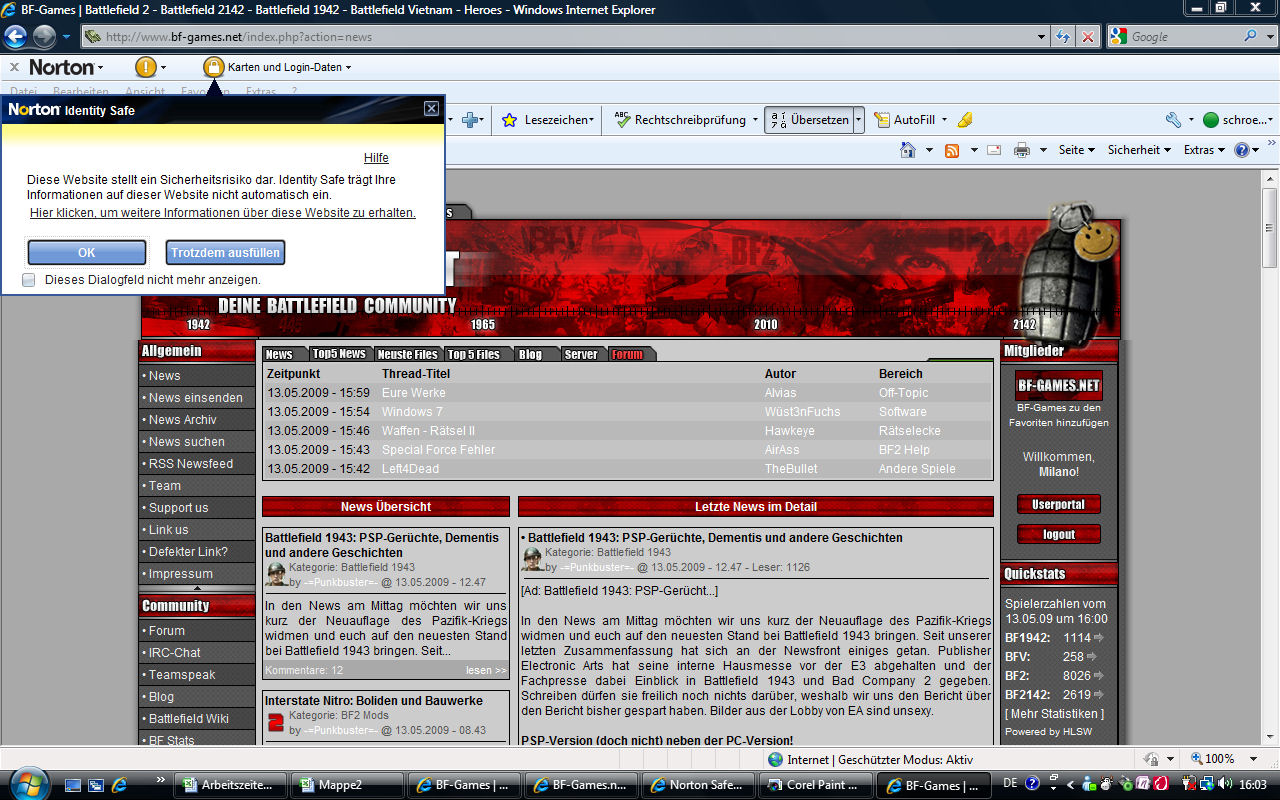Open the Seite menu

coord(1077,150)
